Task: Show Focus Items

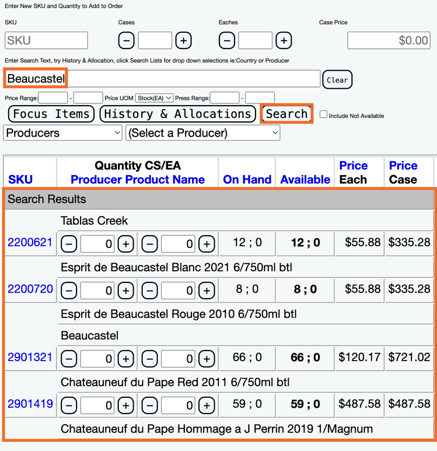Action: click(x=51, y=114)
